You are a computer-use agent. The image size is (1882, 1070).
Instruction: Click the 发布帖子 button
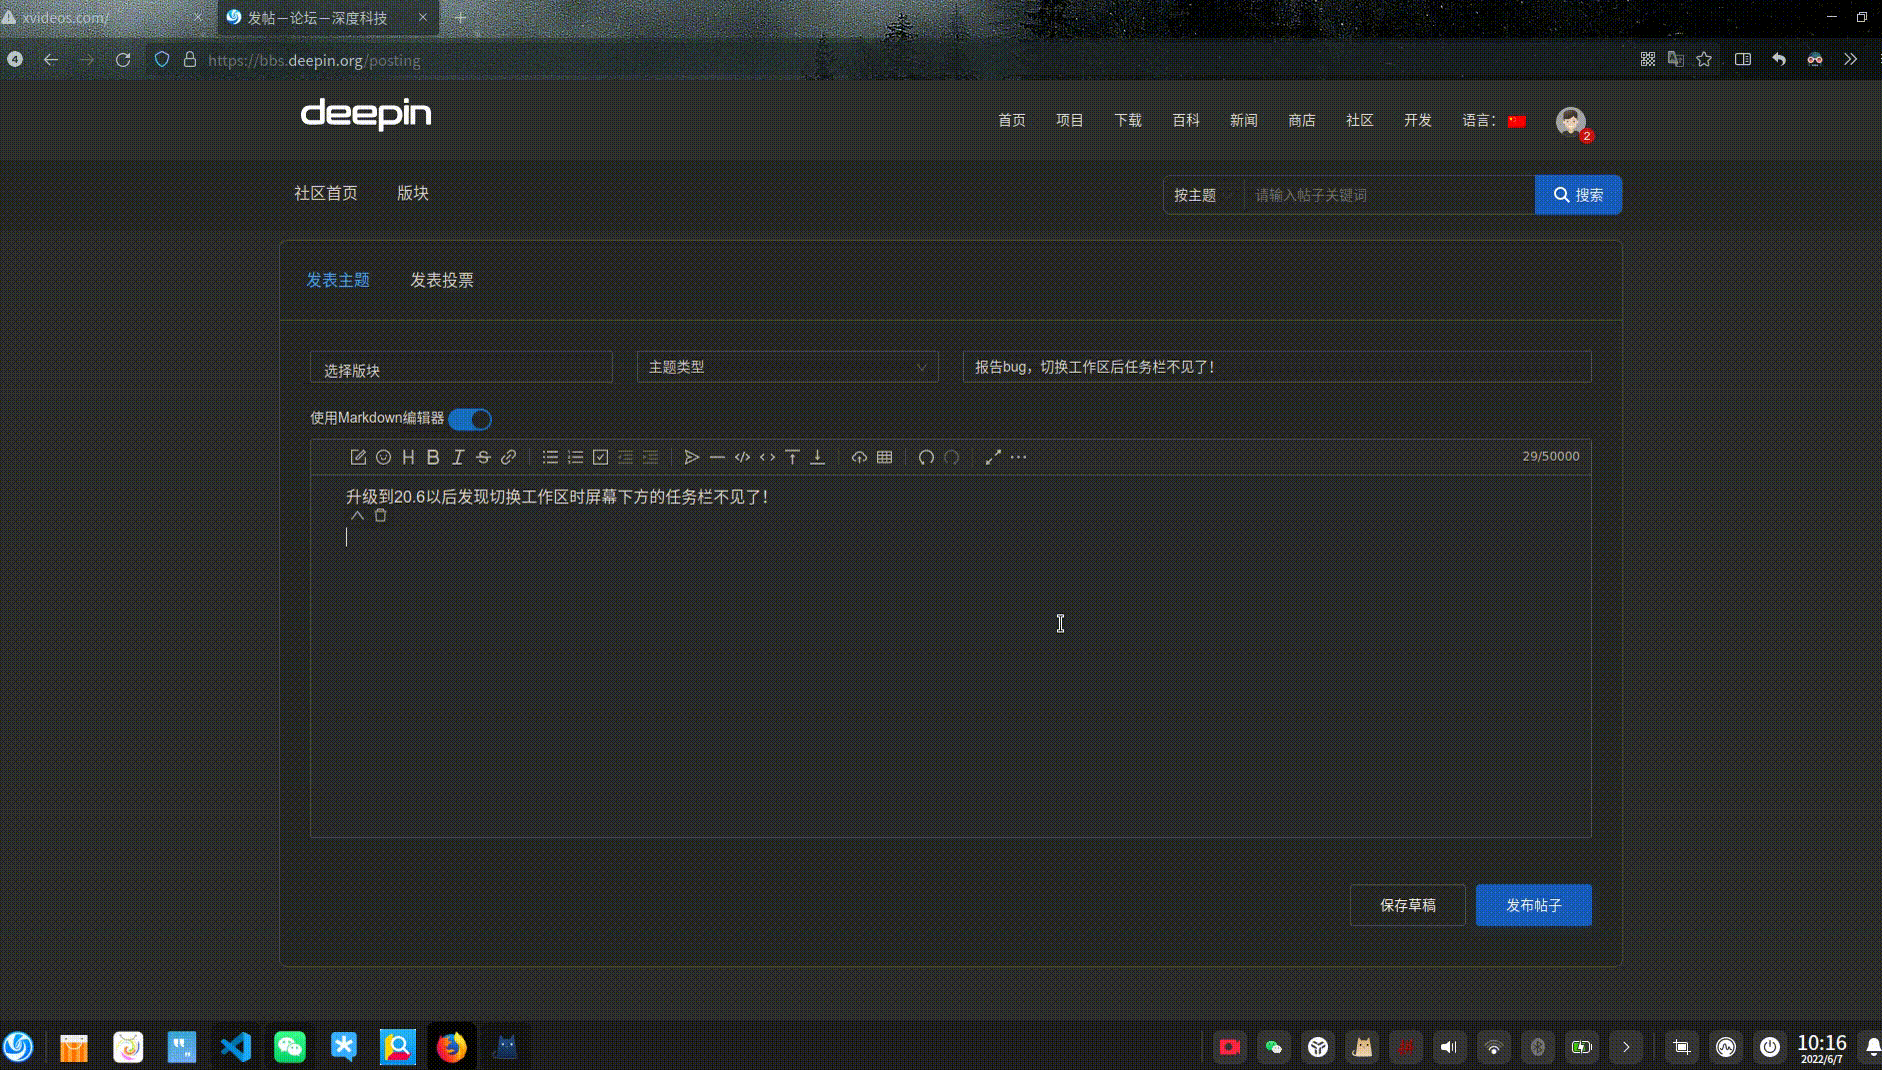point(1532,905)
